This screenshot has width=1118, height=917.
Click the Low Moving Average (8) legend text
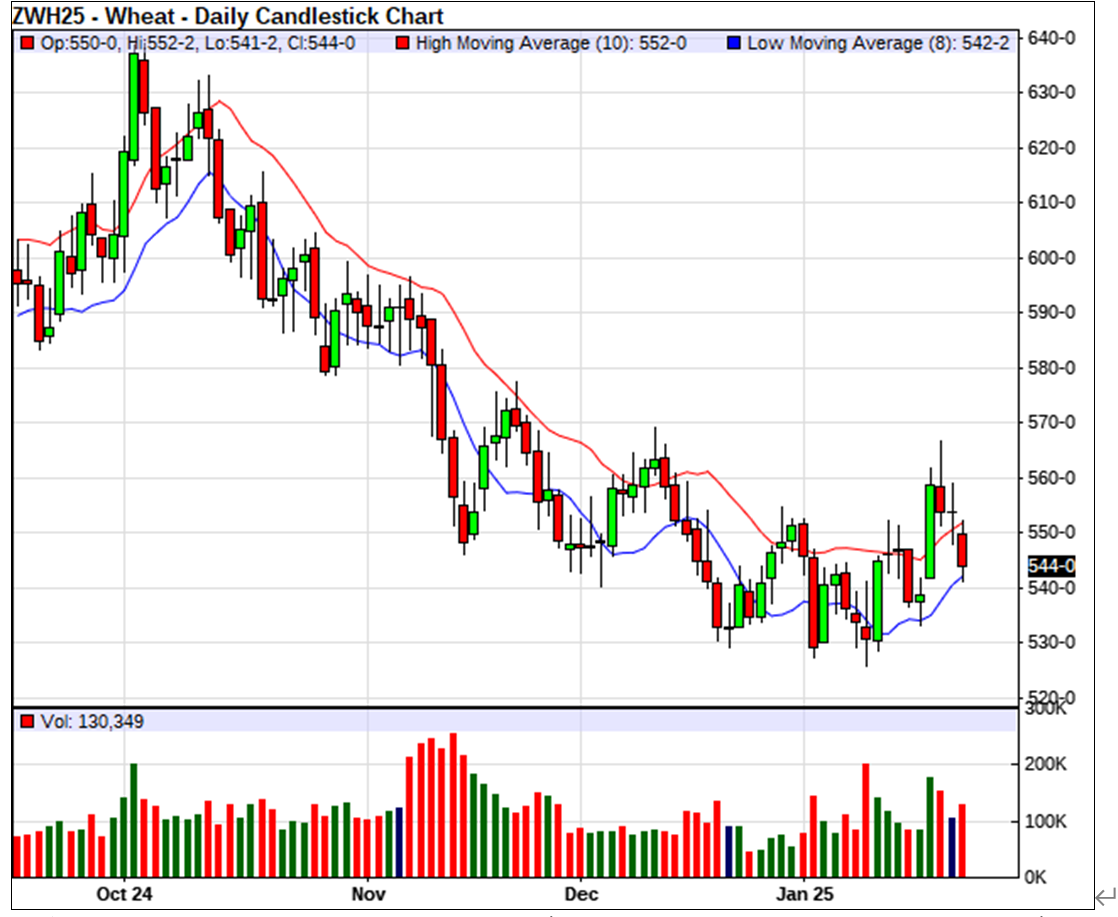878,43
